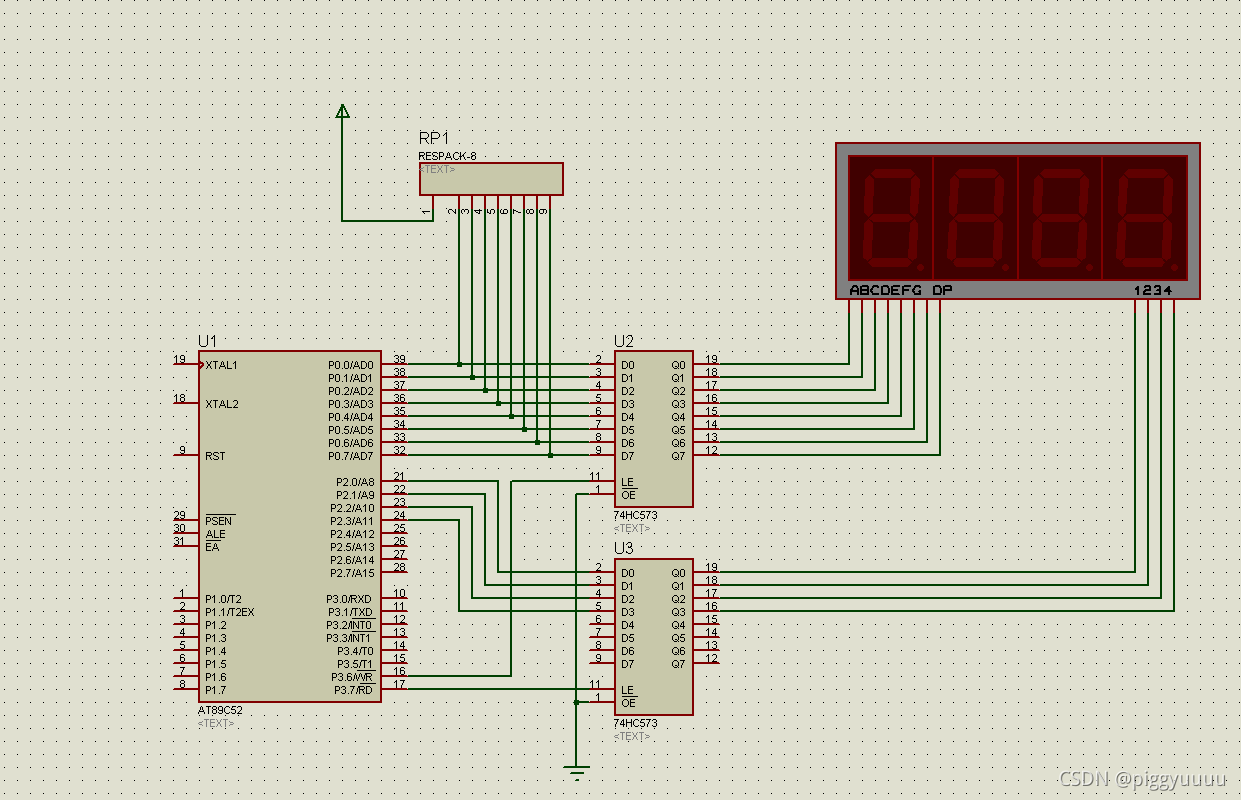Click the "EA" pin label on U1
Image resolution: width=1241 pixels, height=800 pixels.
pos(212,547)
